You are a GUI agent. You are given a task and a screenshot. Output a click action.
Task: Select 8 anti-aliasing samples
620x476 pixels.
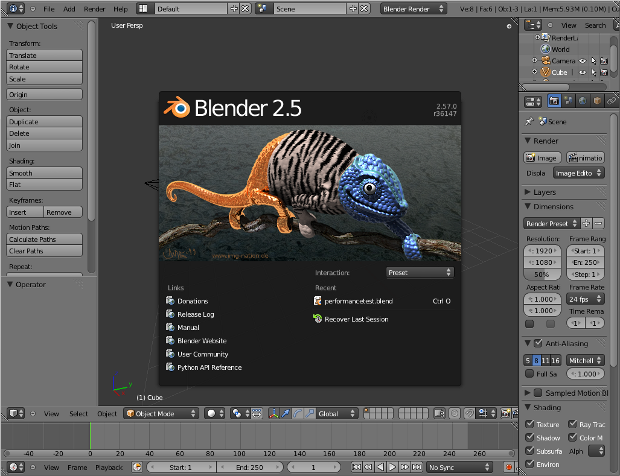(537, 360)
